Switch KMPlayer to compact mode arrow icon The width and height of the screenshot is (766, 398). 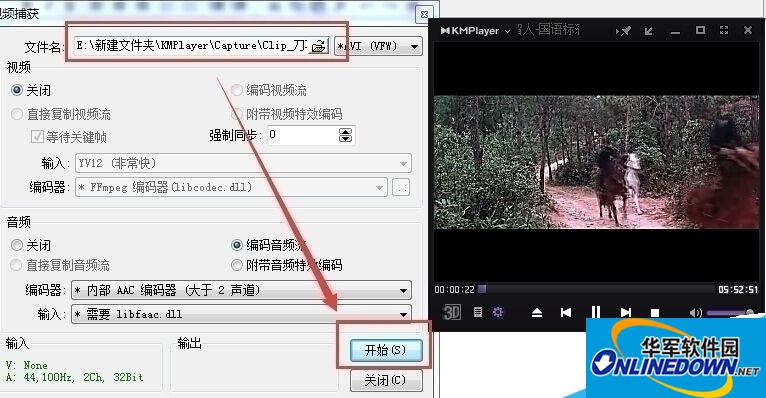[649, 31]
